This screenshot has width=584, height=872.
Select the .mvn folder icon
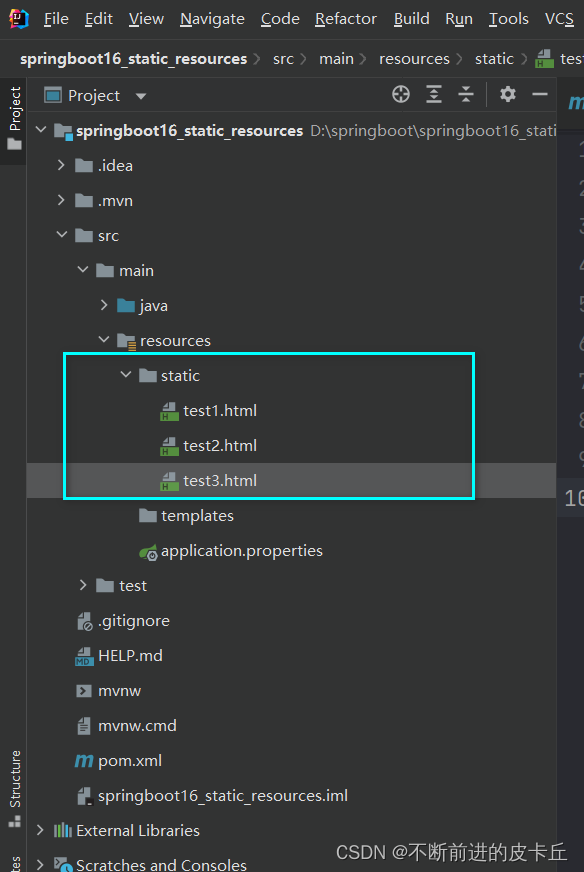[x=84, y=201]
